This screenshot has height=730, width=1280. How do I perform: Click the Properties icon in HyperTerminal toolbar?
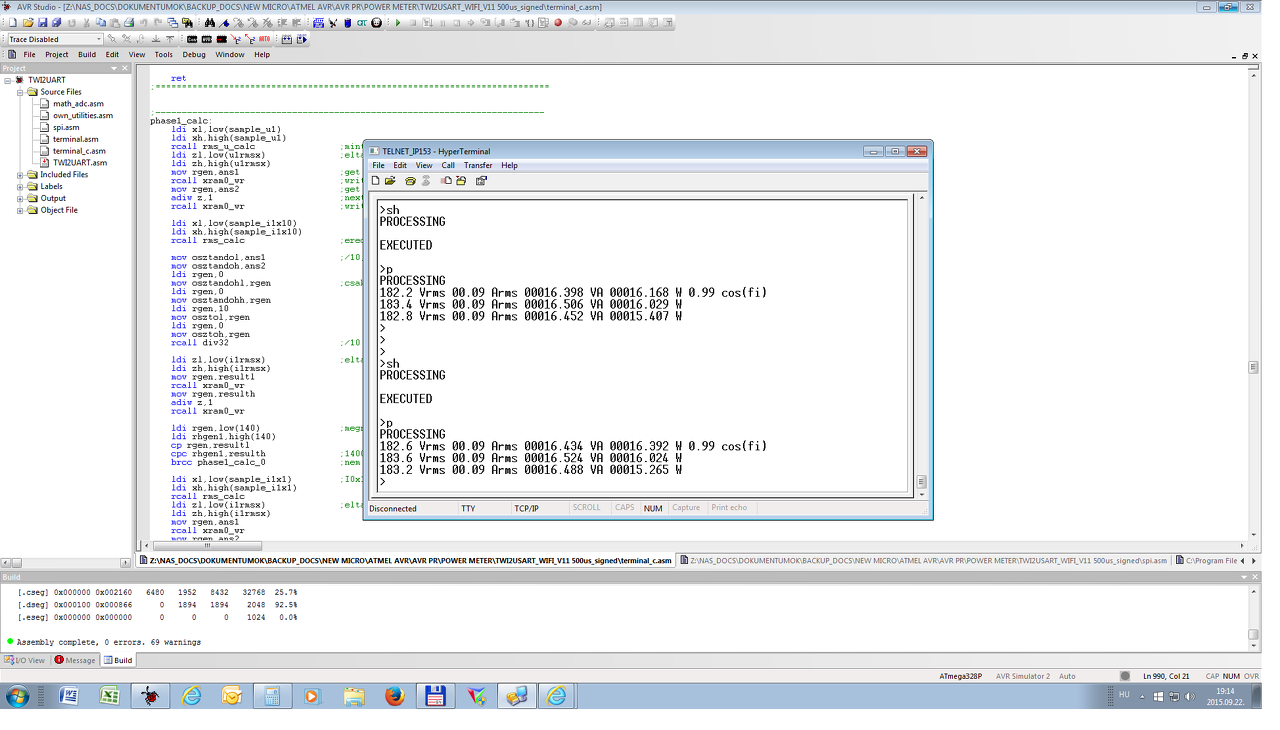[x=481, y=181]
